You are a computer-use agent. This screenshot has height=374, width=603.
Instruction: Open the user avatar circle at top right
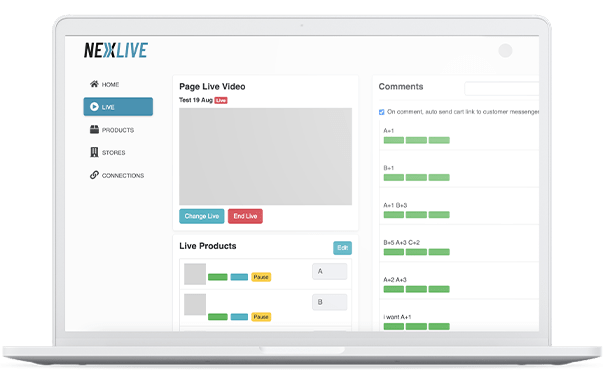505,50
